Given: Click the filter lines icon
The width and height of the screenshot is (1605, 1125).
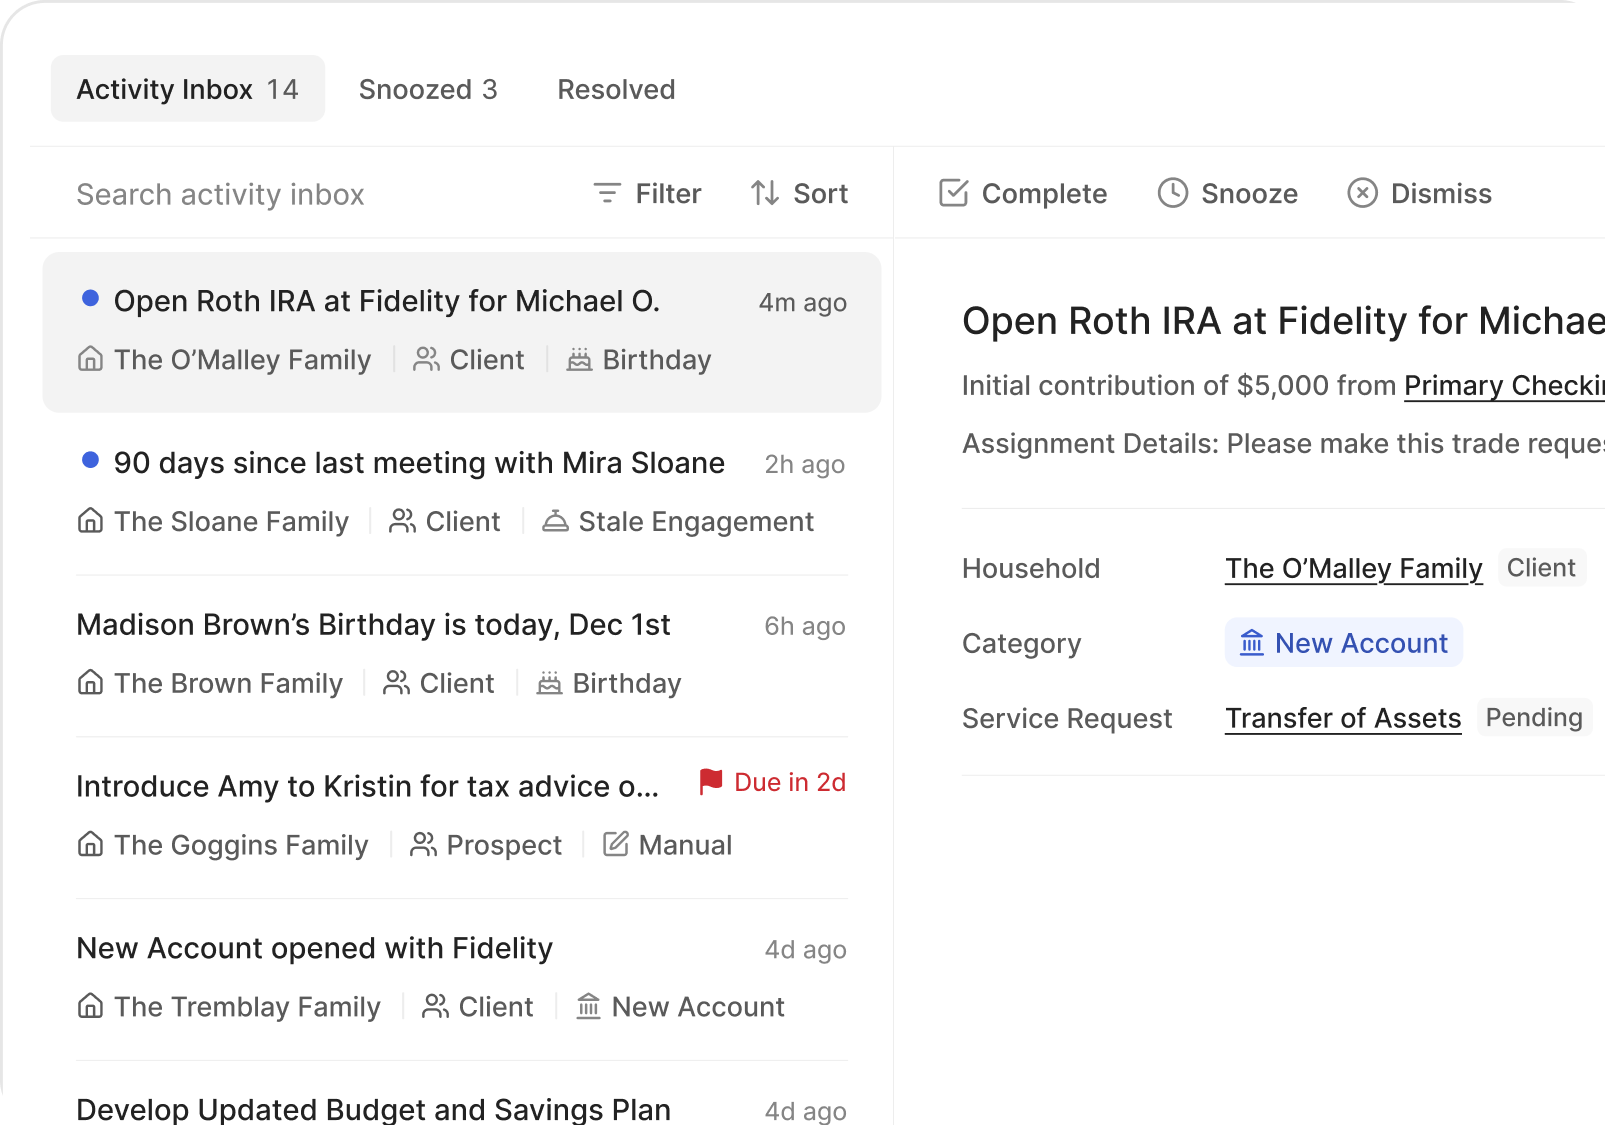Looking at the screenshot, I should click(x=607, y=193).
